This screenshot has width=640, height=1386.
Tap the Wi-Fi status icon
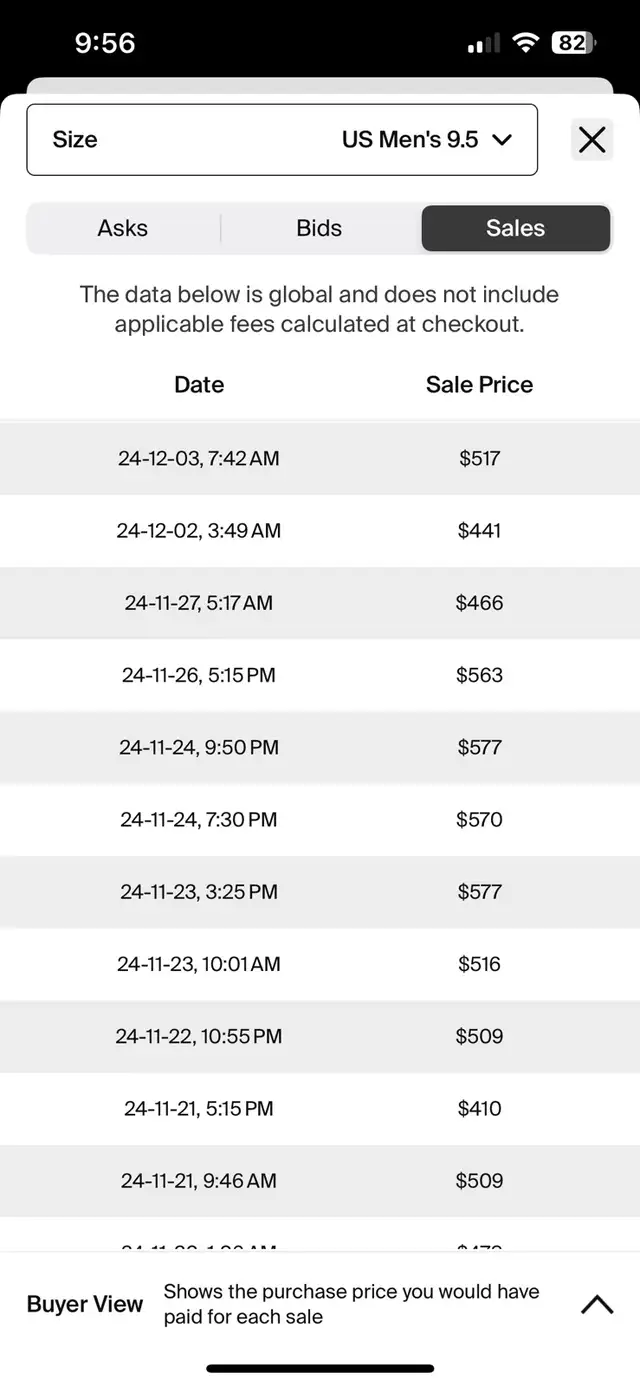point(525,43)
